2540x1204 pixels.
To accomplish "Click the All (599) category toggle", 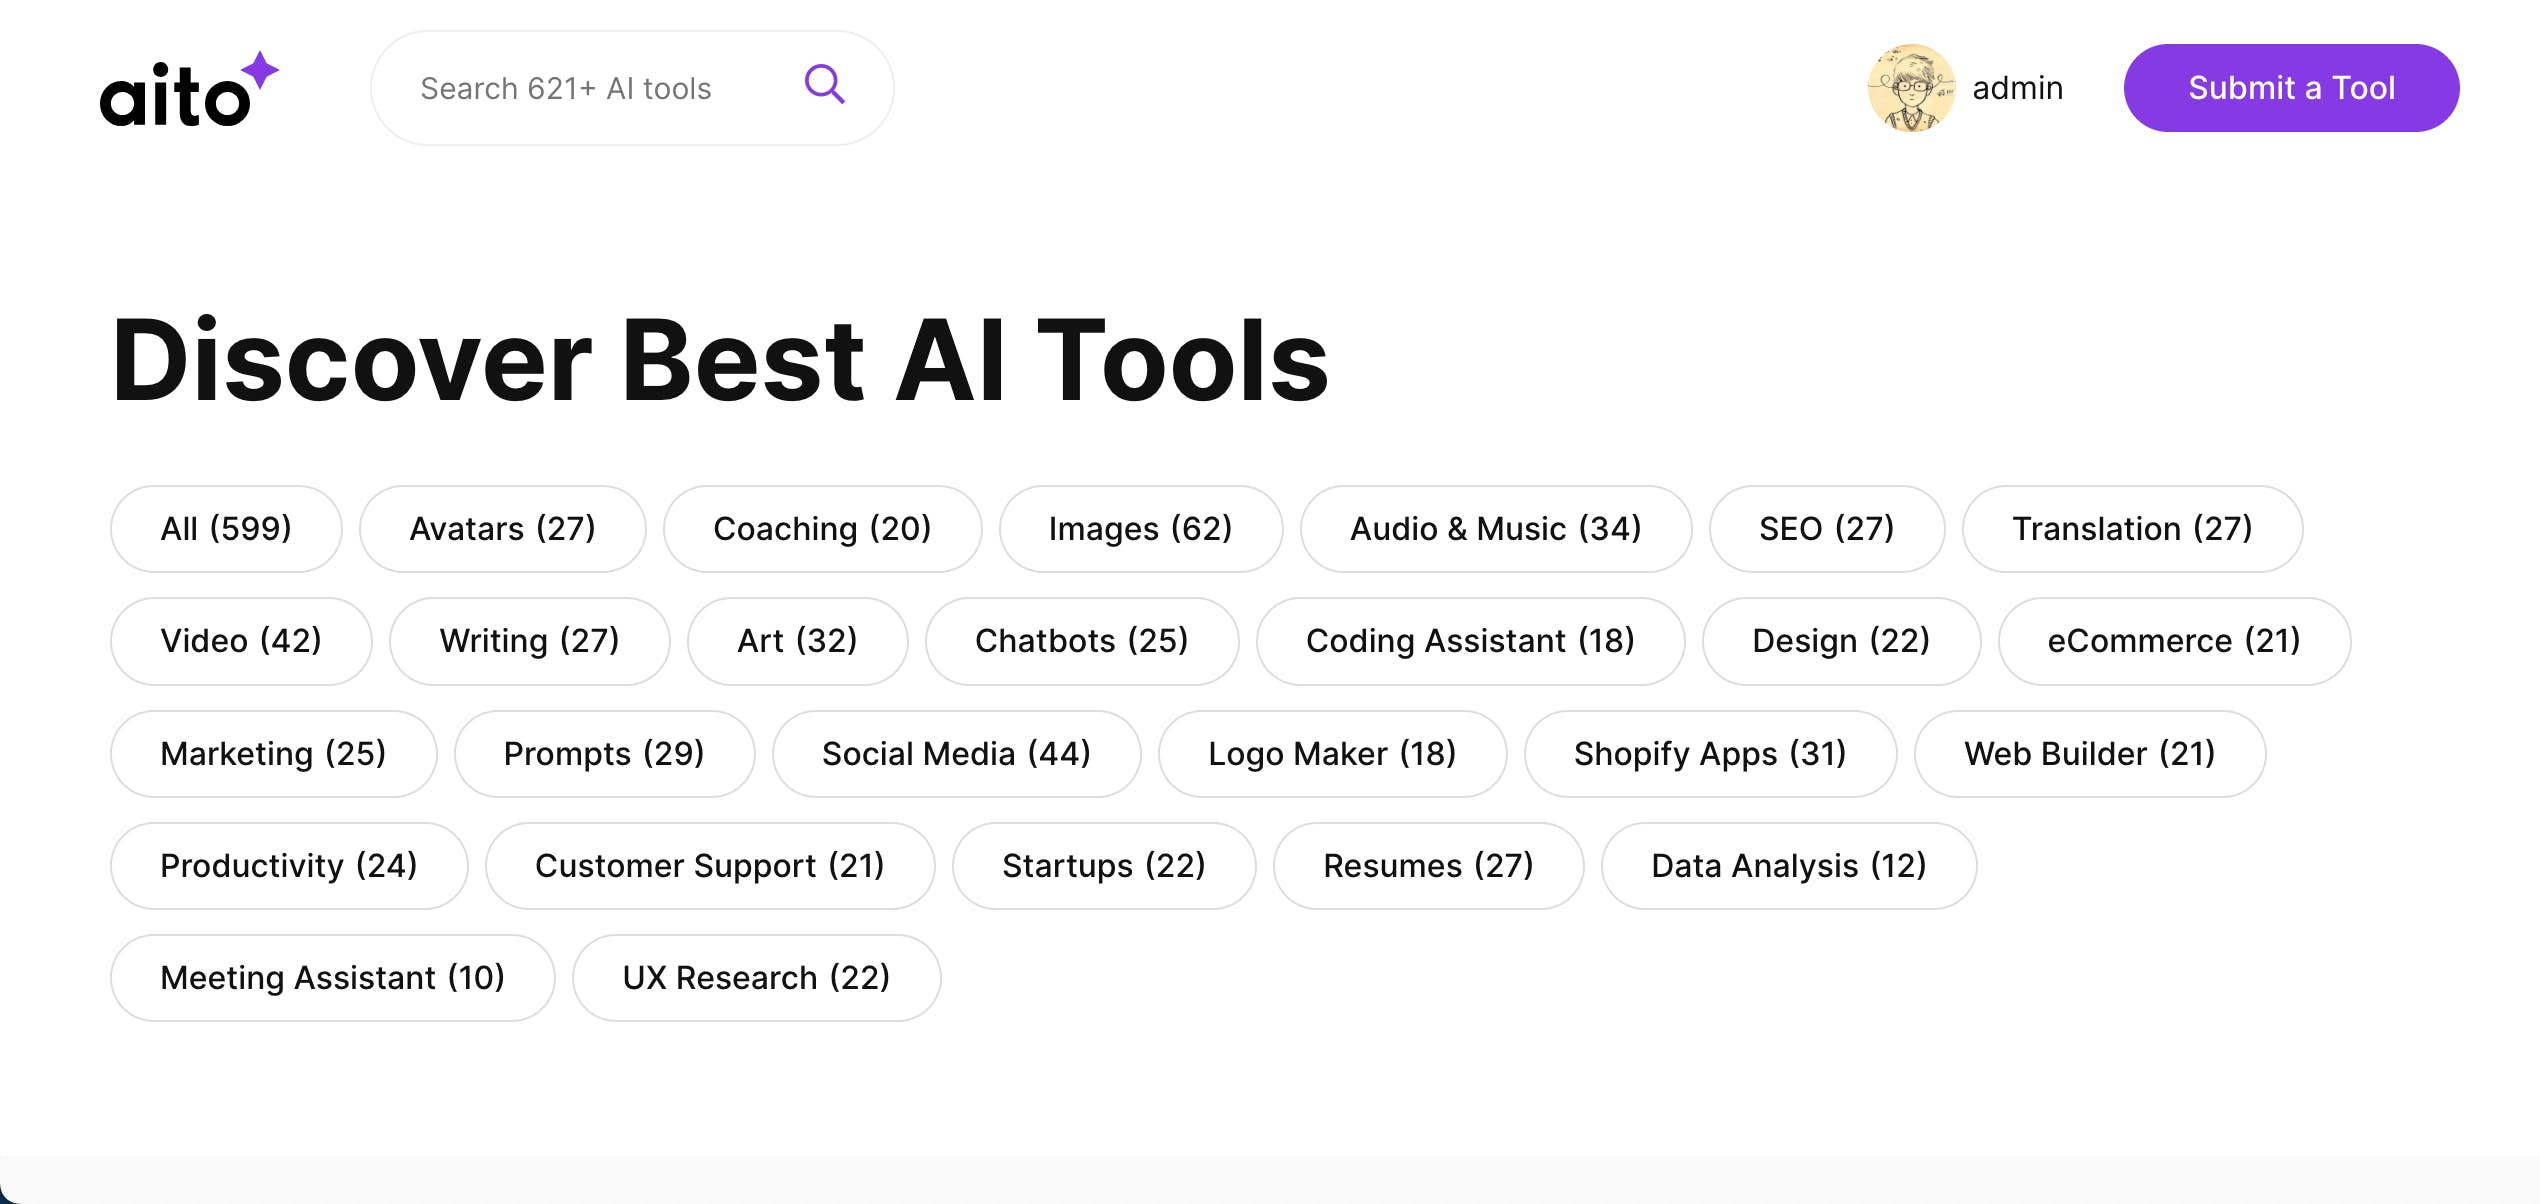I will [x=225, y=528].
